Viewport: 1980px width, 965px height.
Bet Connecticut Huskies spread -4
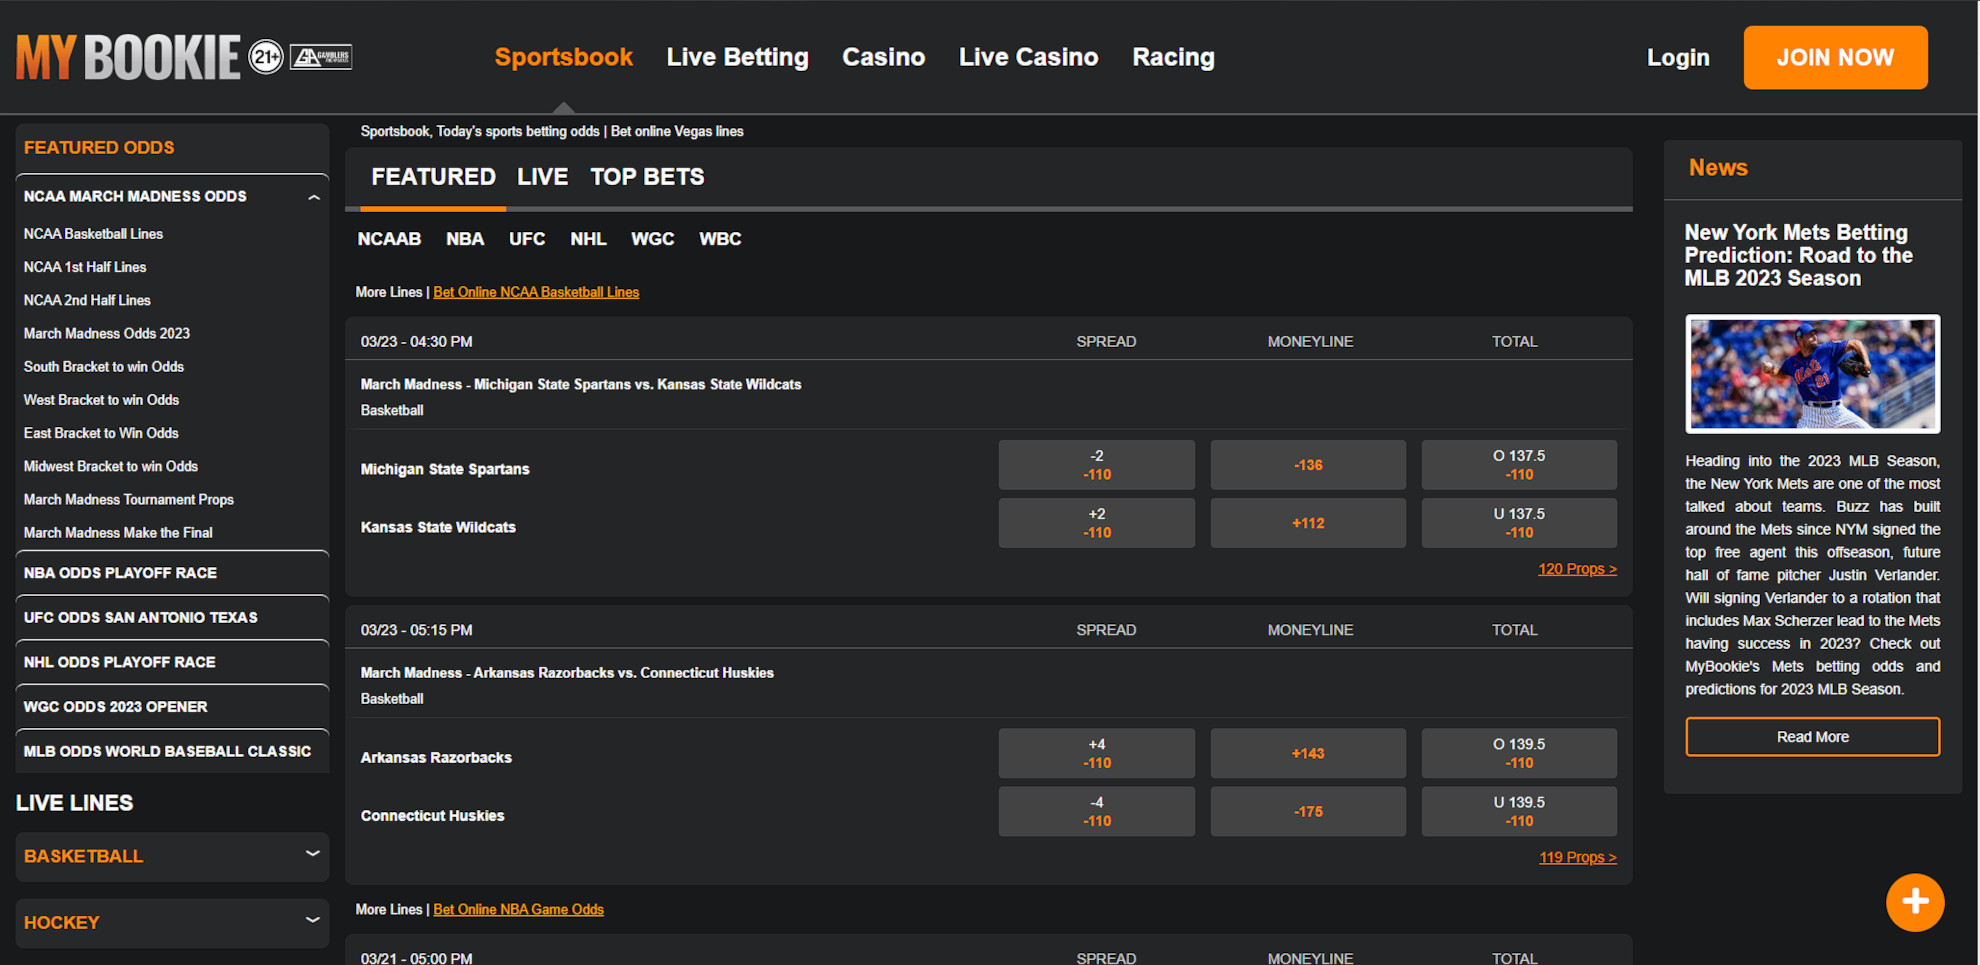click(x=1097, y=811)
